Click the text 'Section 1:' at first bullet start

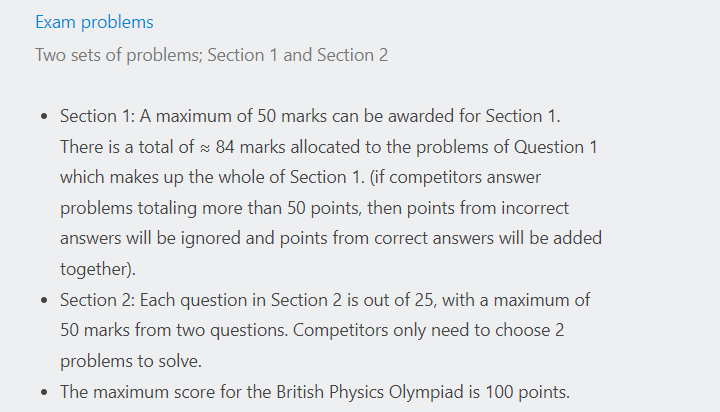97,116
